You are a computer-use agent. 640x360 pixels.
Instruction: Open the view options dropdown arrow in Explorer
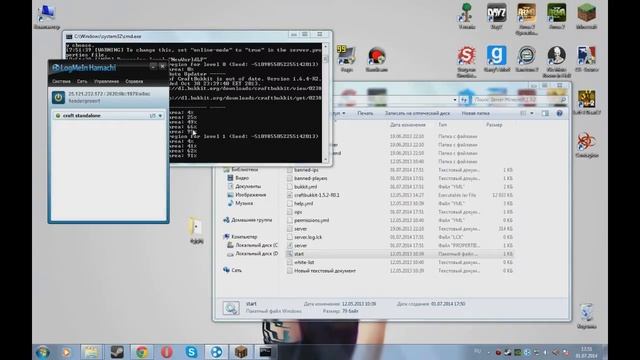tap(531, 113)
